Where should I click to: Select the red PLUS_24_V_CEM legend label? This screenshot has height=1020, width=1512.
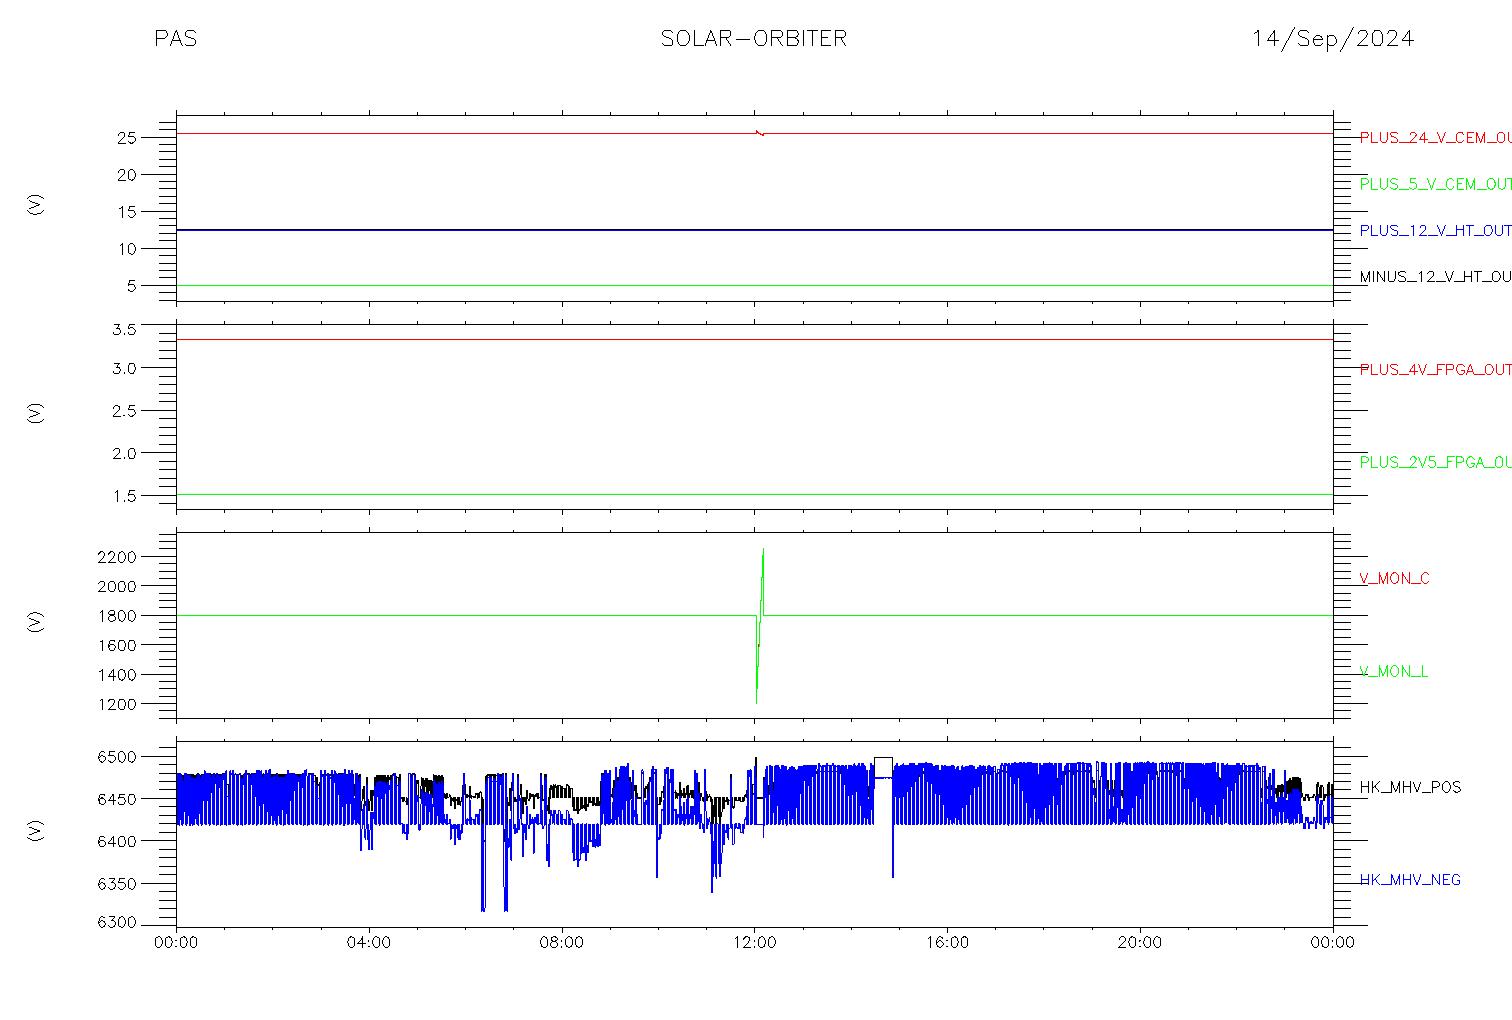point(1435,138)
